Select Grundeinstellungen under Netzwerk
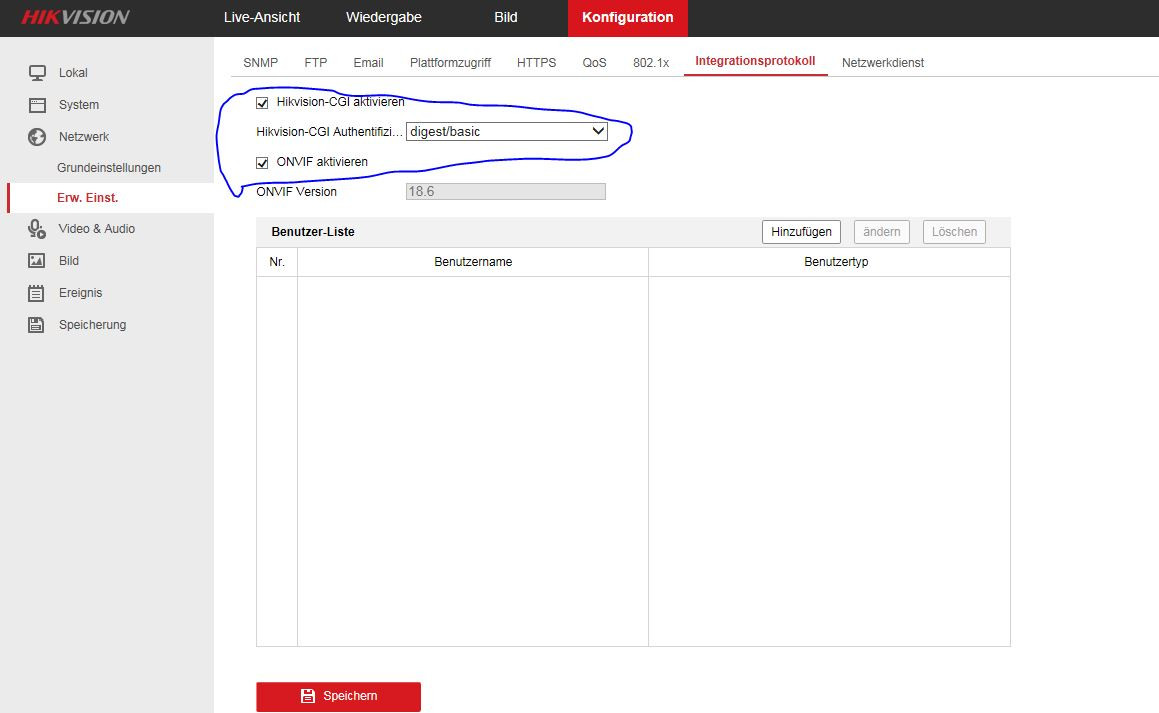The image size is (1159, 713). 108,168
